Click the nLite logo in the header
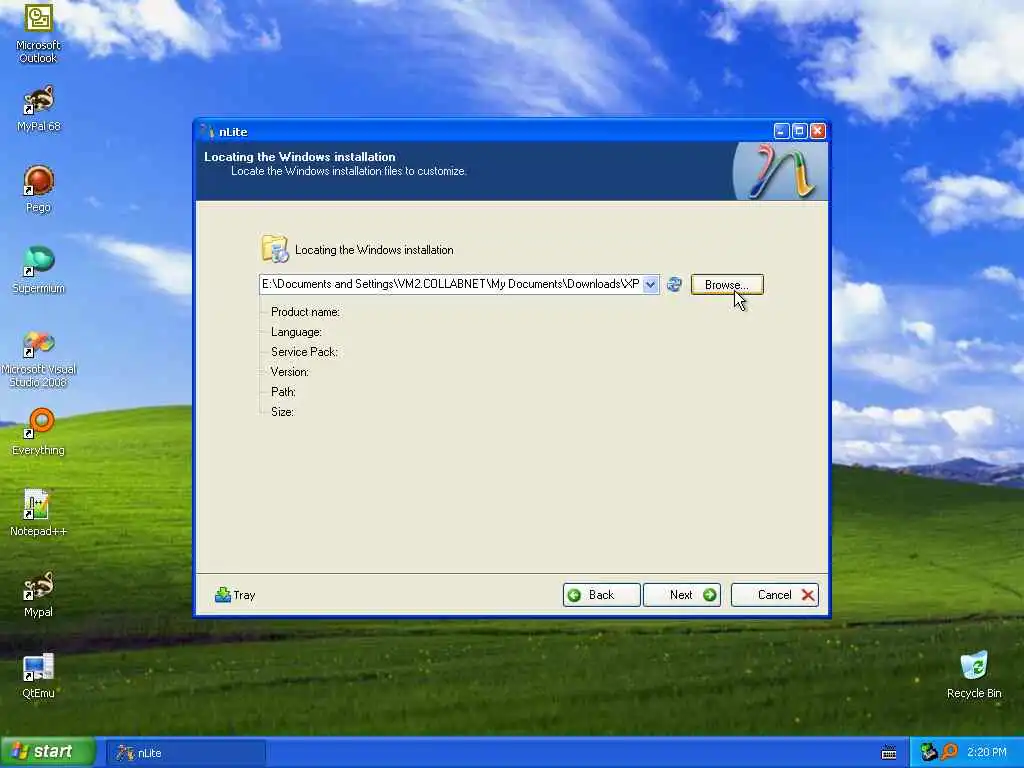Screen dimensions: 1024x768 (780, 171)
